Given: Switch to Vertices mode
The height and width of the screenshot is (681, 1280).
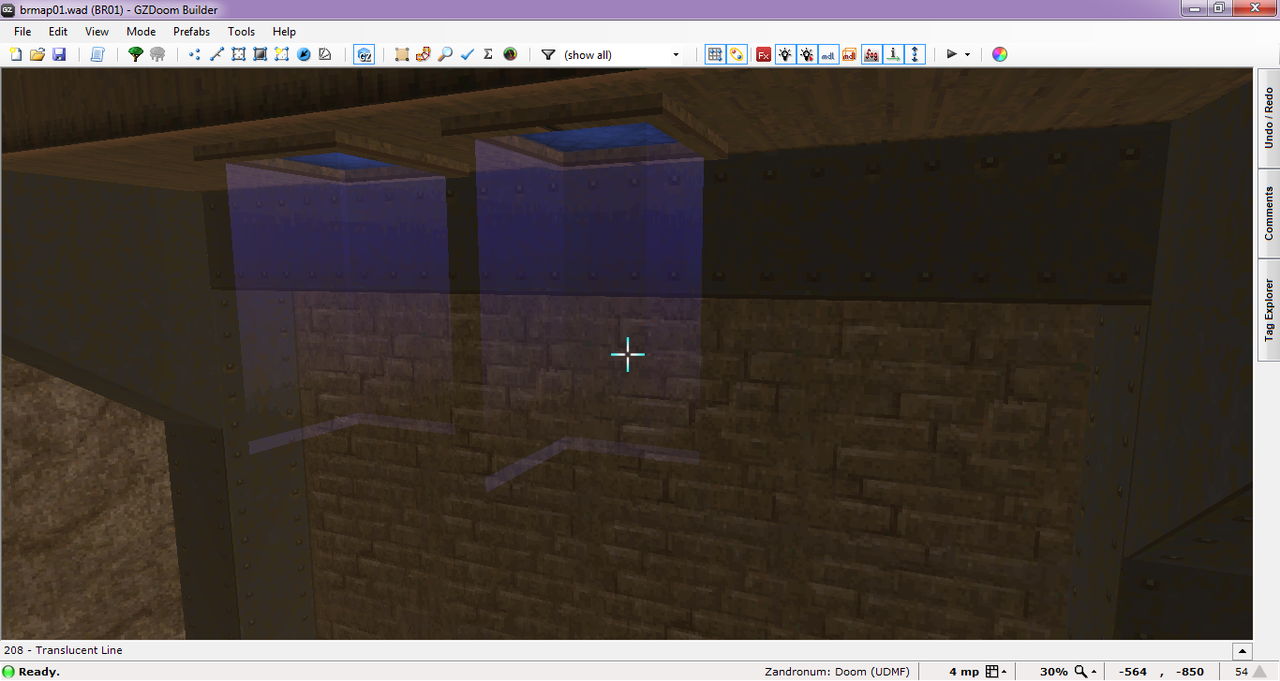Looking at the screenshot, I should pos(194,54).
